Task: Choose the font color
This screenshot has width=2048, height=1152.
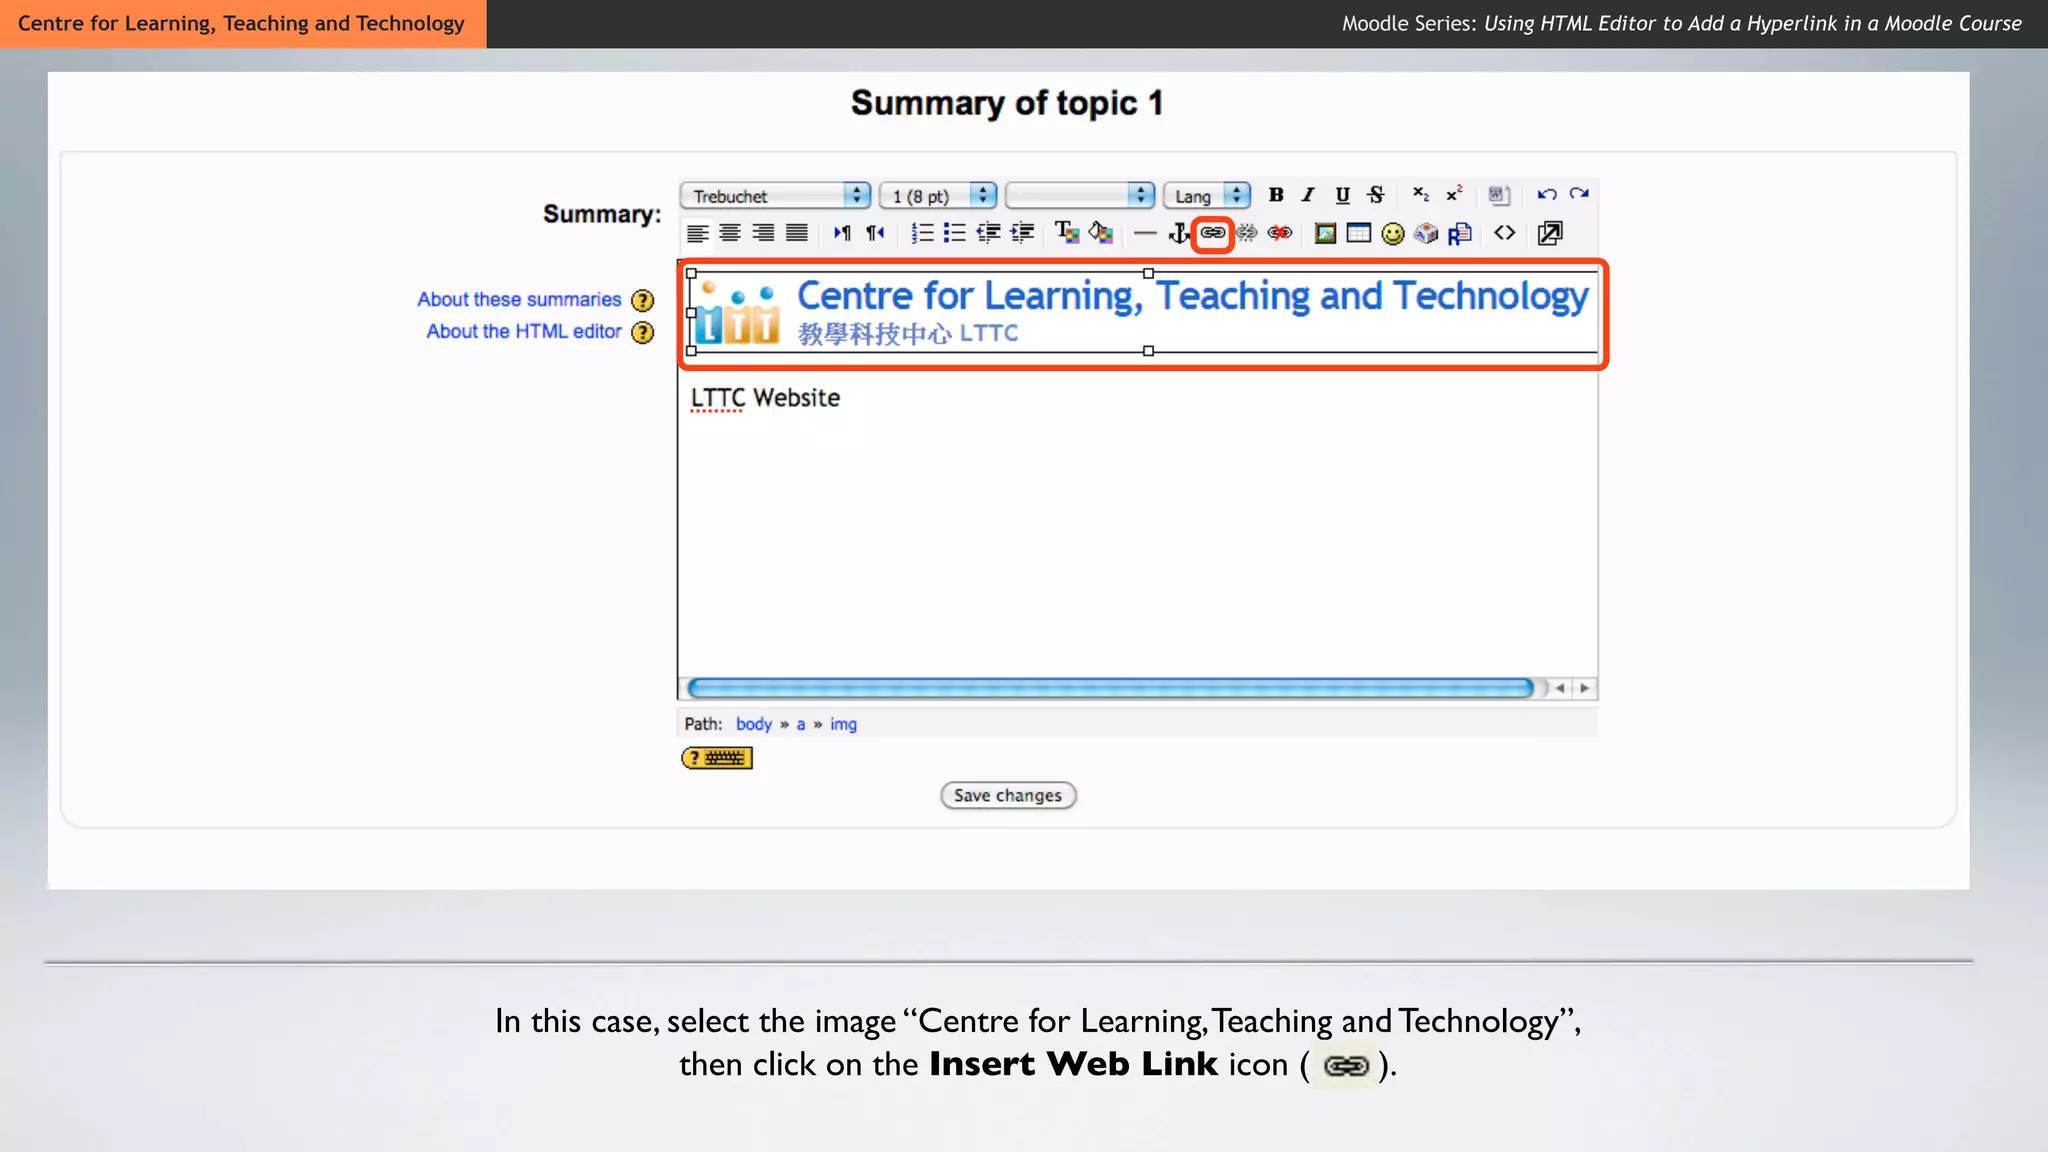Action: coord(1067,233)
